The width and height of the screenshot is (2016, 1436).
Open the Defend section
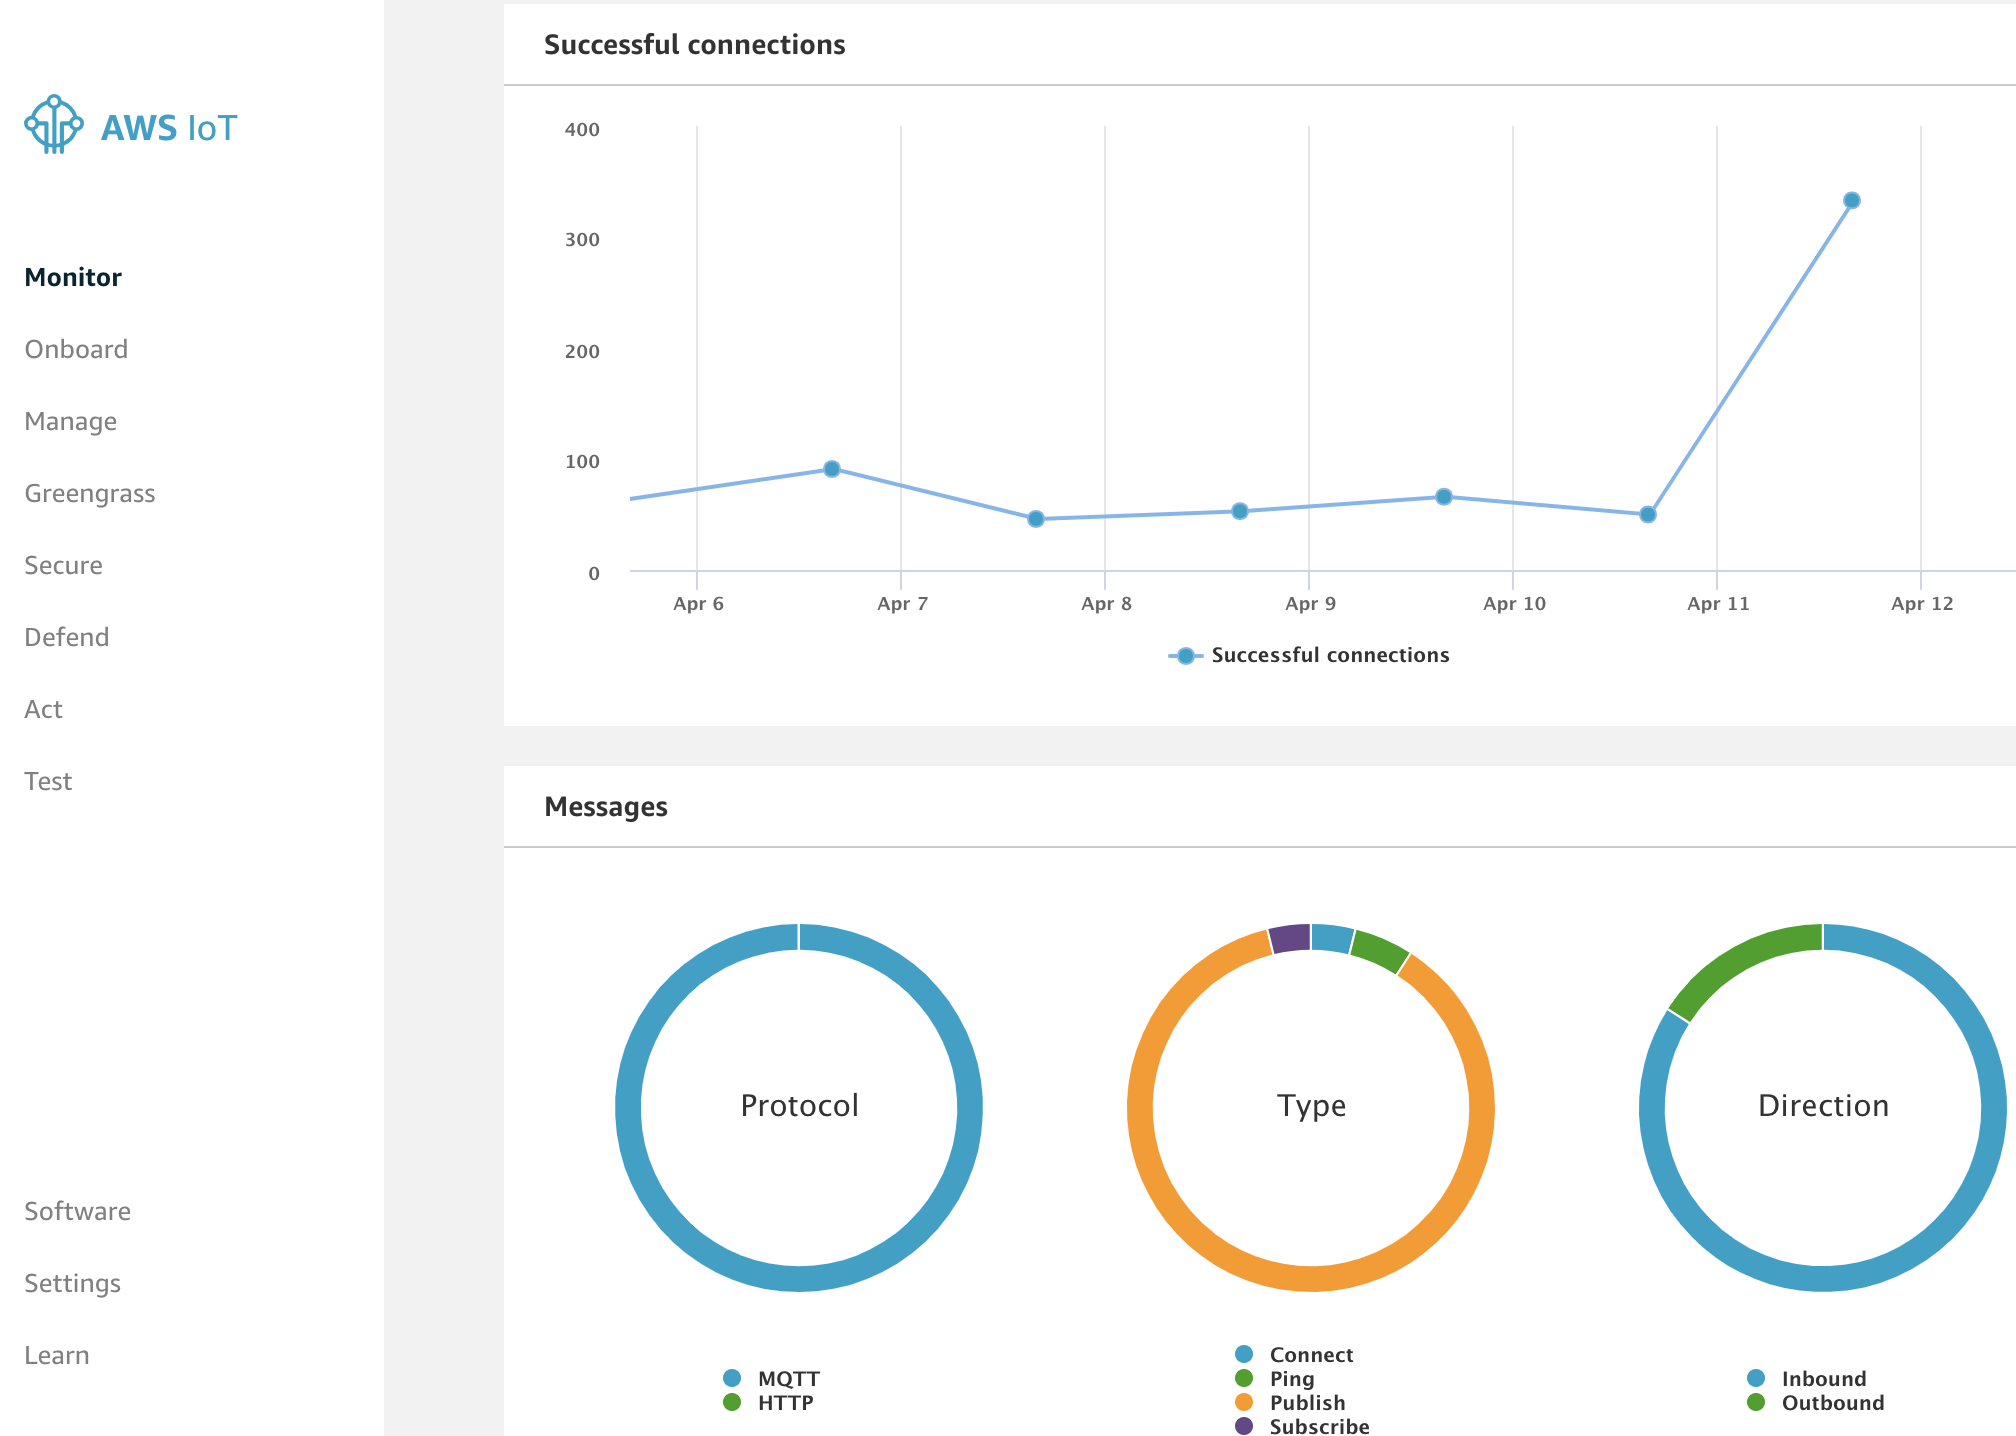[66, 637]
